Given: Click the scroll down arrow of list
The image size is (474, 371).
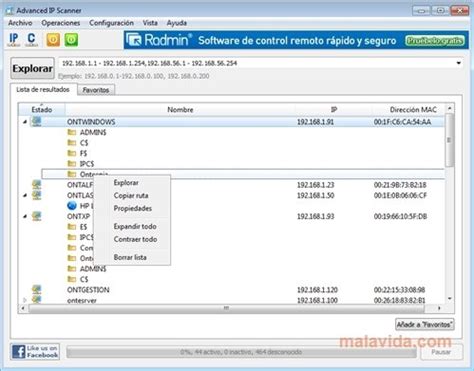Looking at the screenshot, I should tap(450, 298).
